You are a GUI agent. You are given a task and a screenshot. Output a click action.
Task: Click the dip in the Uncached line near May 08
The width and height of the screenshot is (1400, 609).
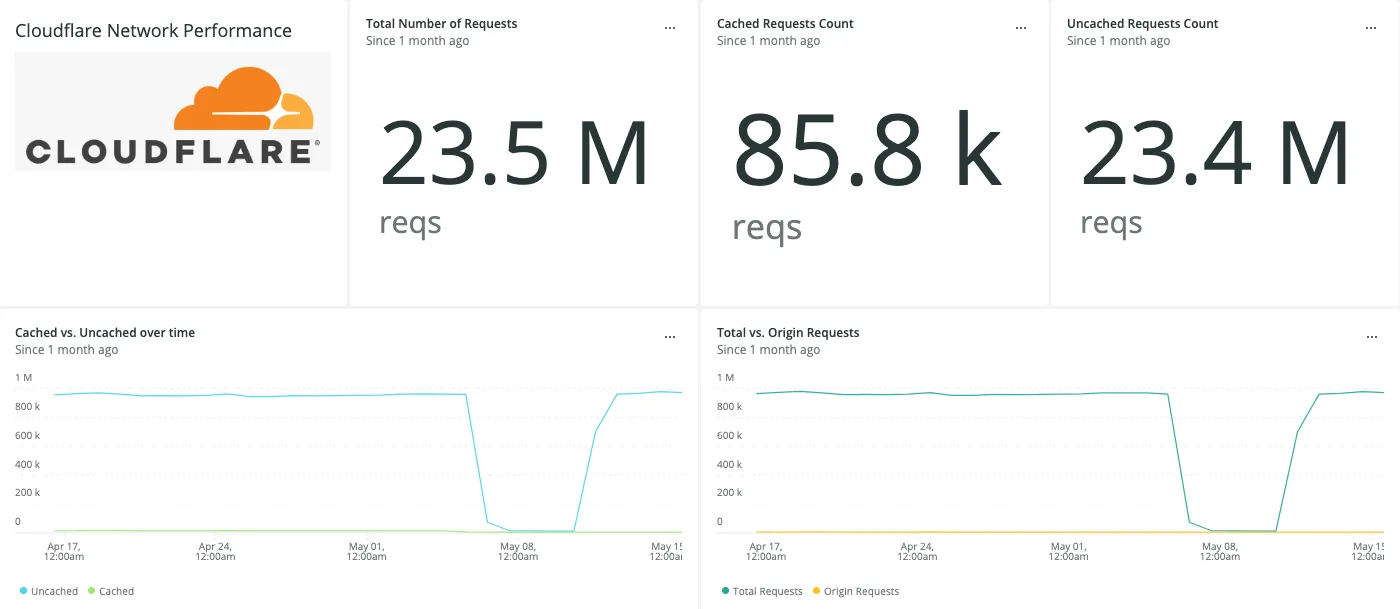[x=516, y=523]
